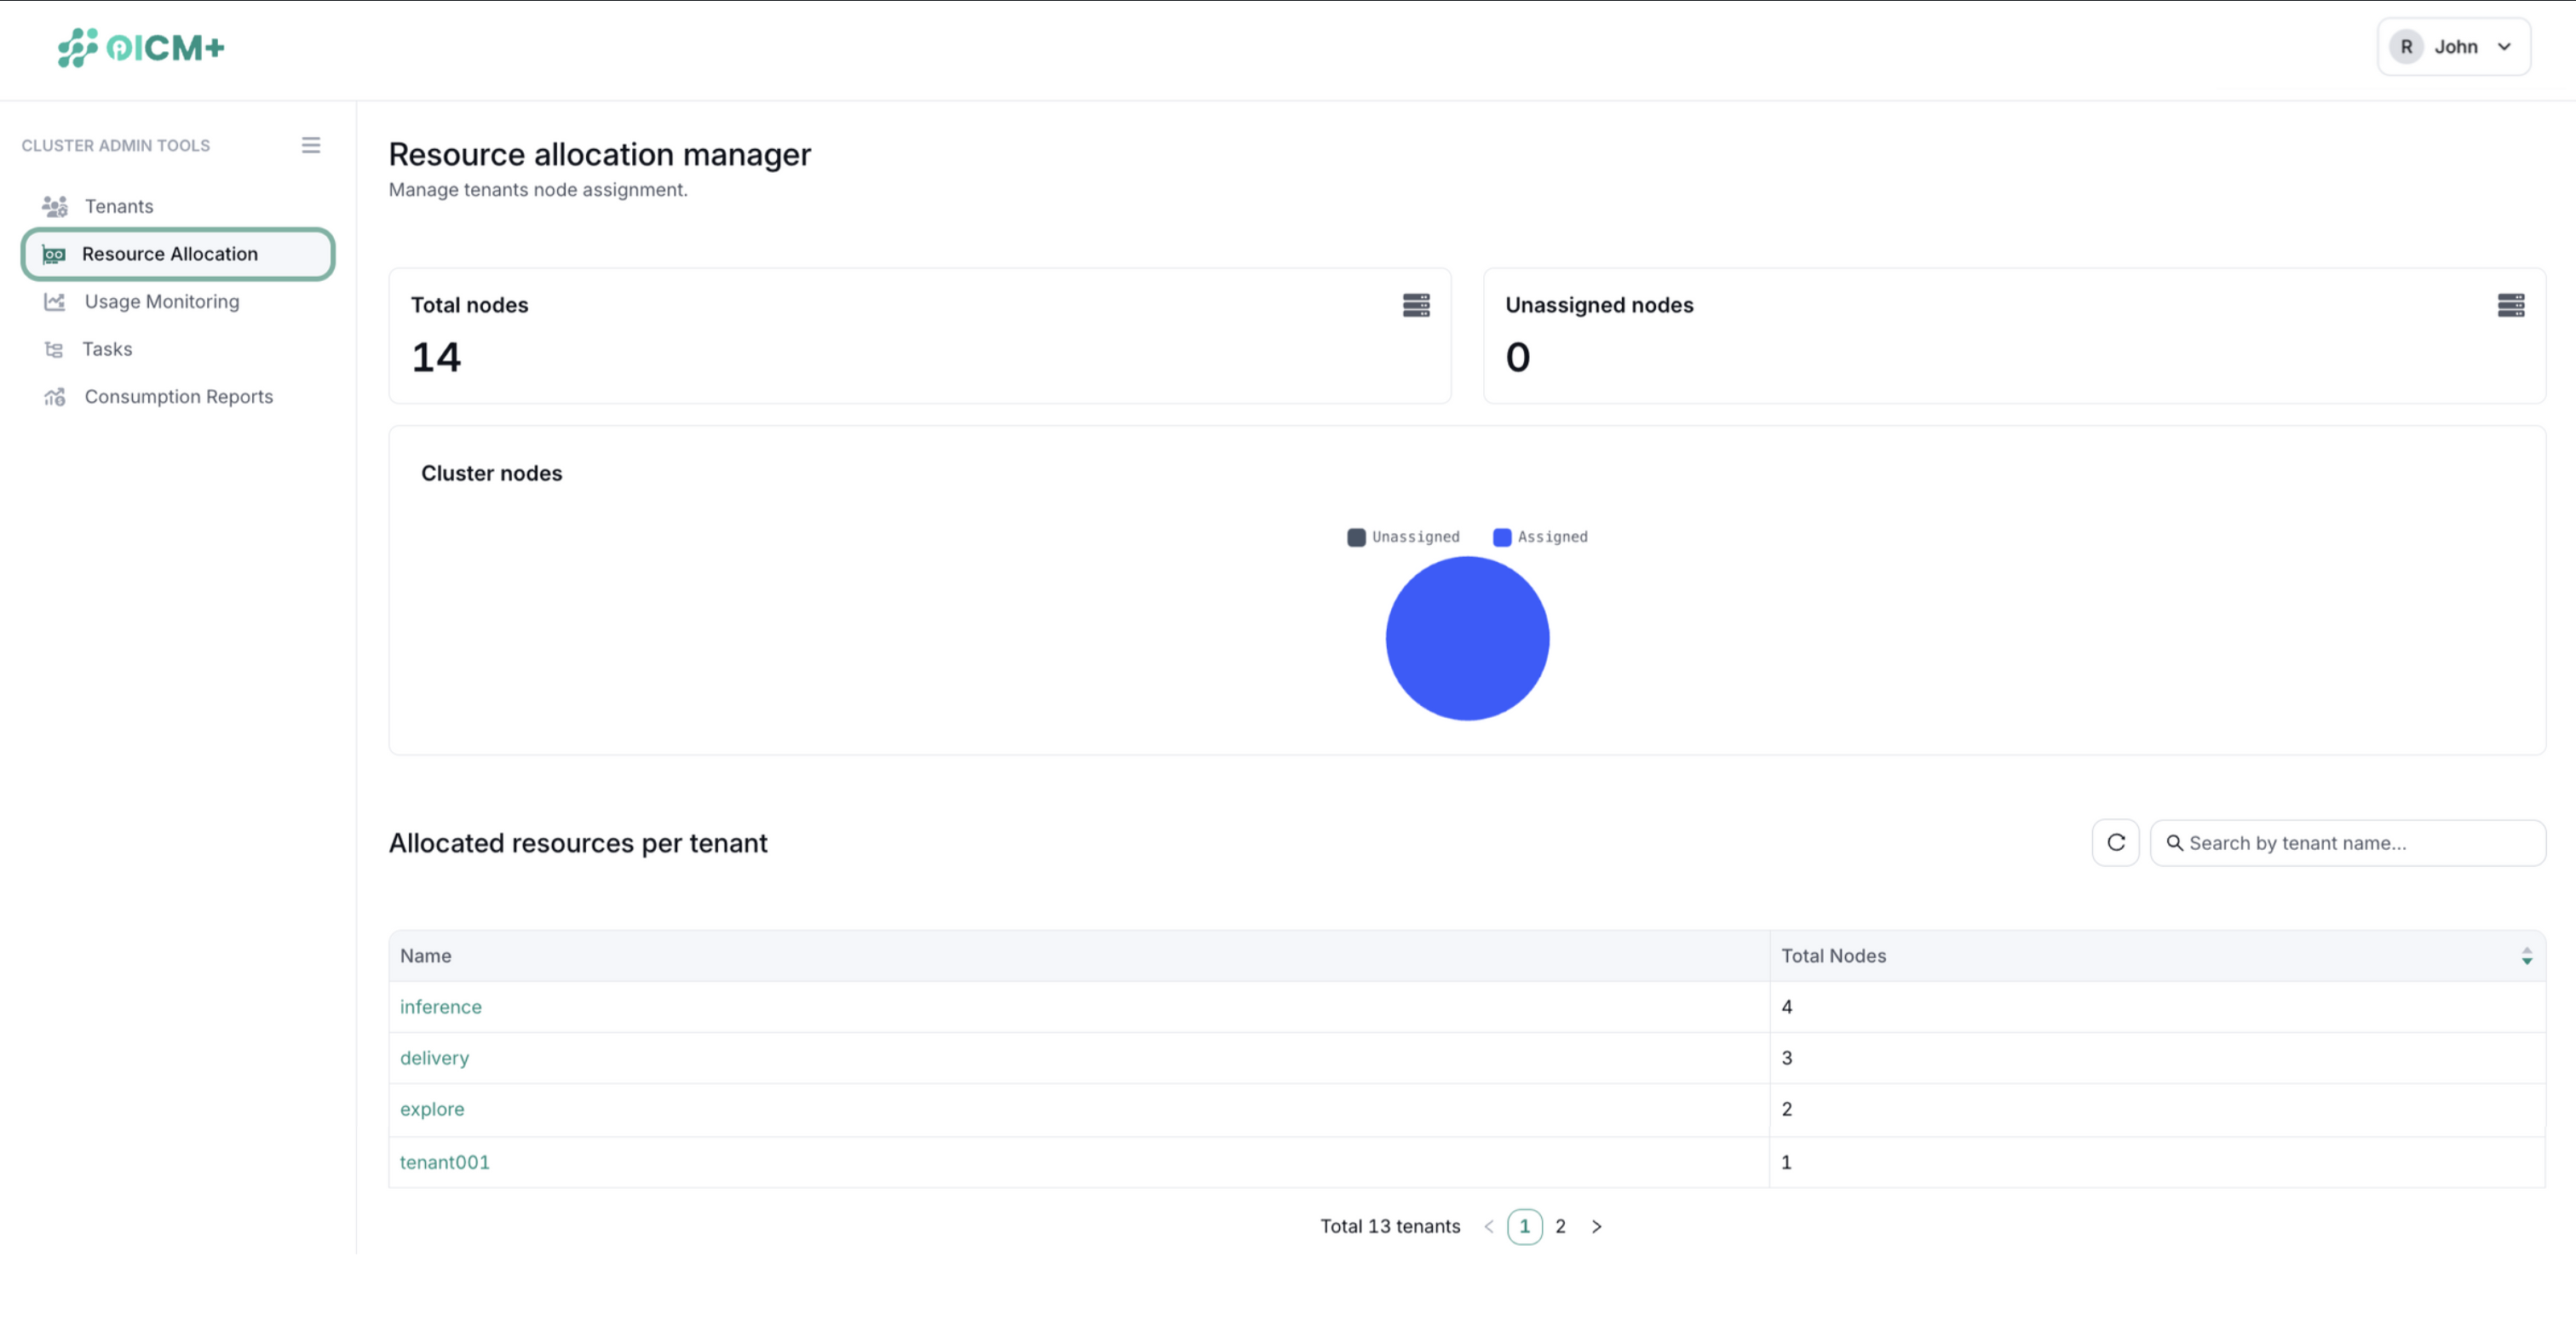Click the server icon on Total nodes card
This screenshot has width=2576, height=1320.
pos(1416,305)
